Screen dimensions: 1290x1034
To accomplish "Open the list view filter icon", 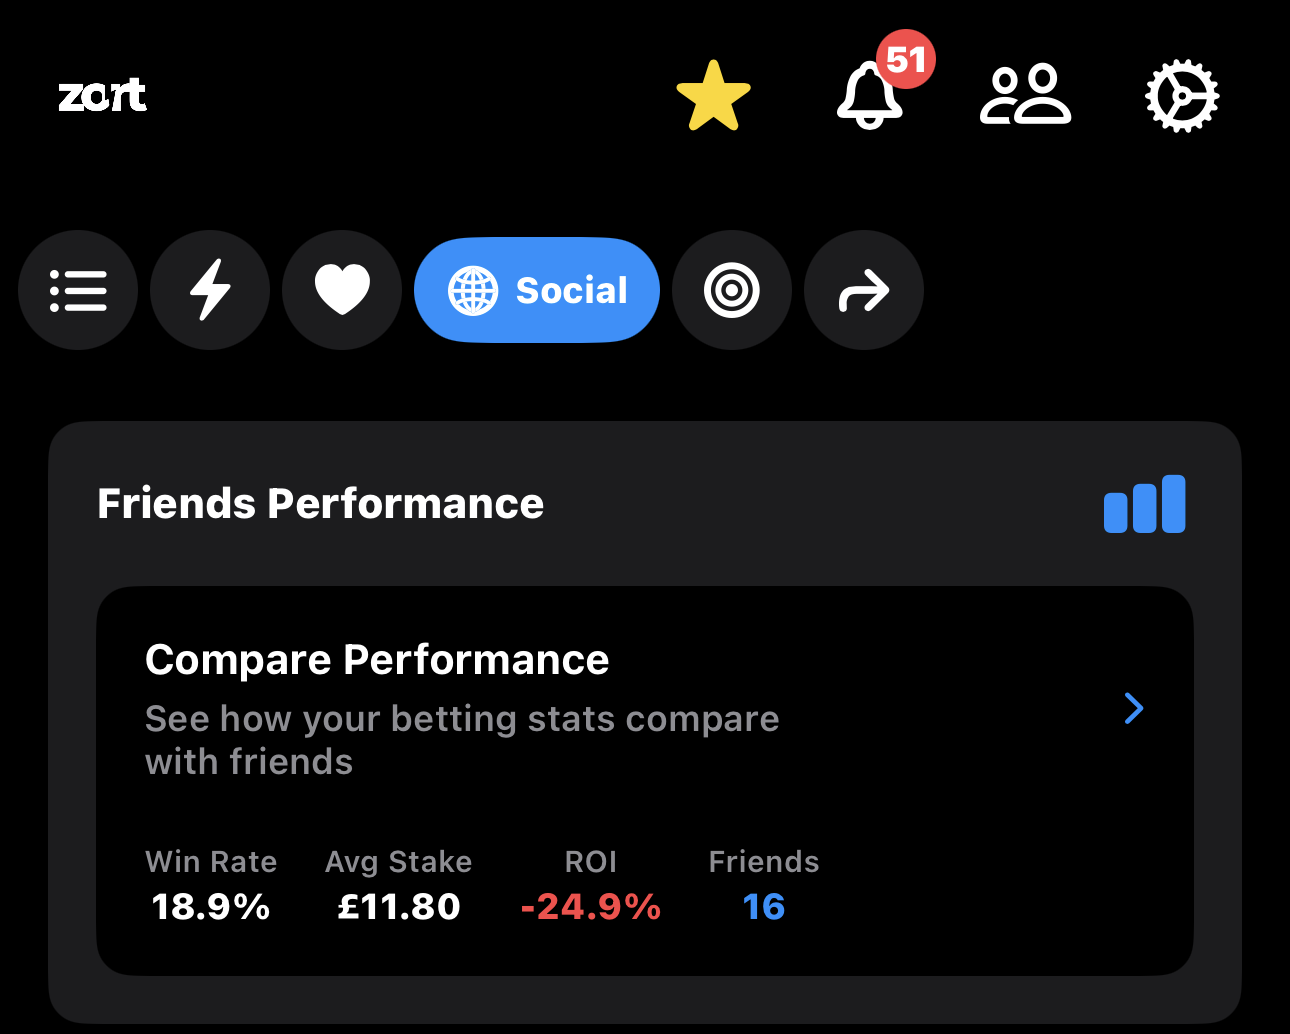I will [x=78, y=290].
